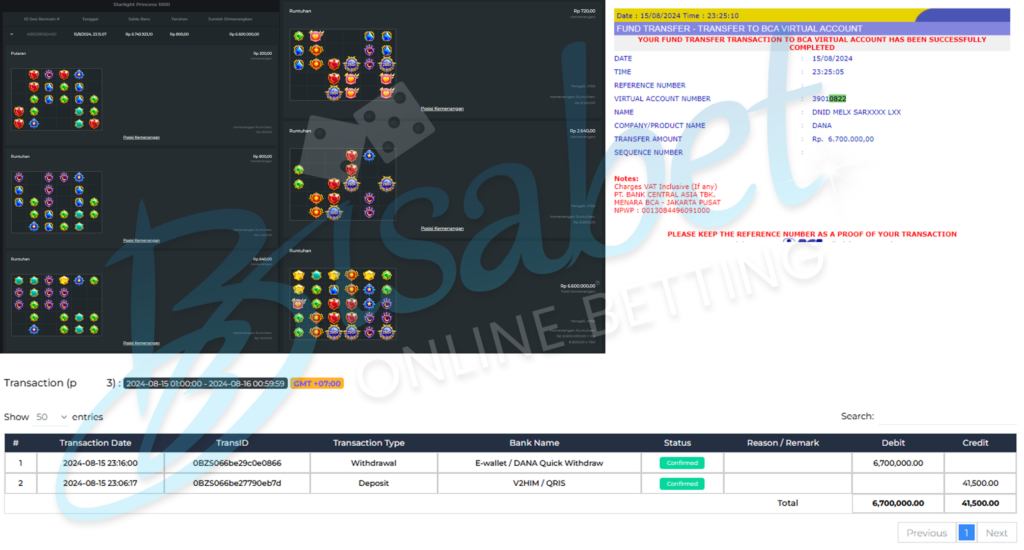Select the NPWP number line in Notes
The width and height of the screenshot is (1024, 550).
(662, 210)
